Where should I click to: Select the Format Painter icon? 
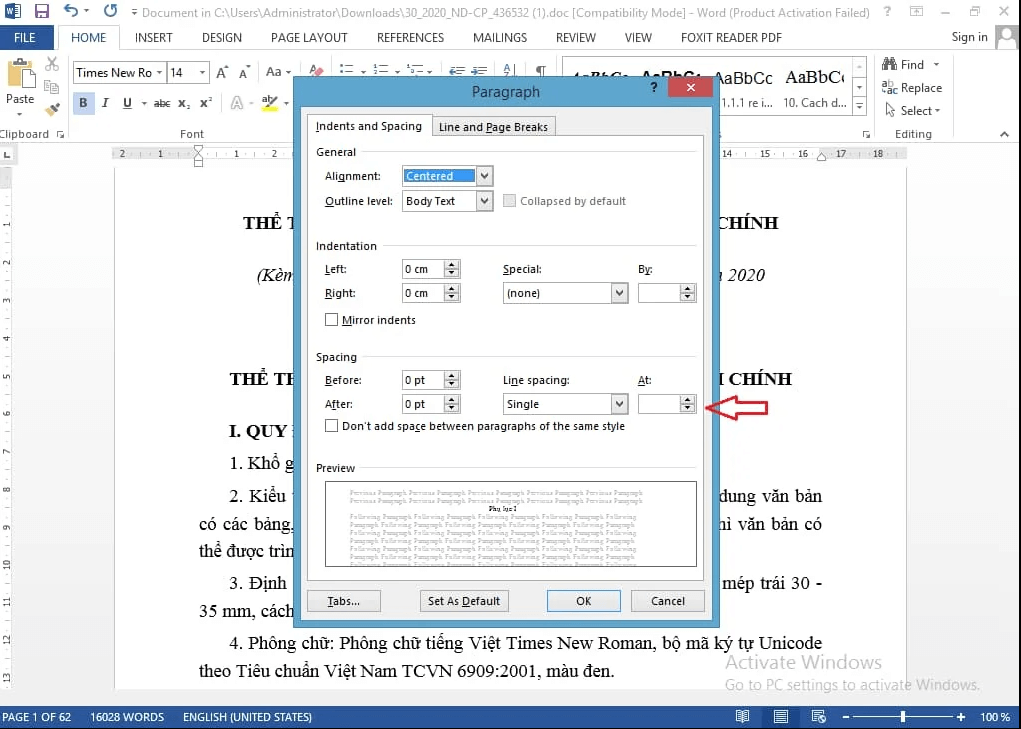click(x=53, y=107)
